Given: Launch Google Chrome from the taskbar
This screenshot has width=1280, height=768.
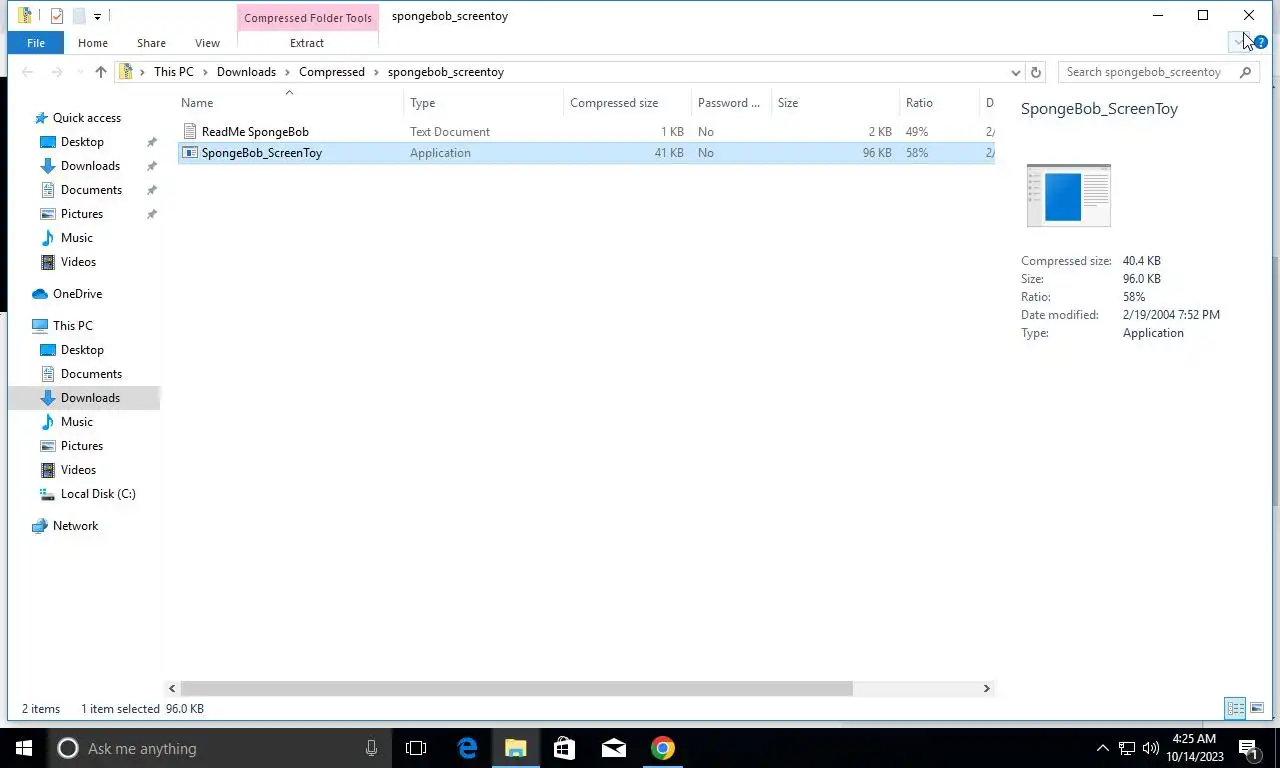Looking at the screenshot, I should 663,748.
